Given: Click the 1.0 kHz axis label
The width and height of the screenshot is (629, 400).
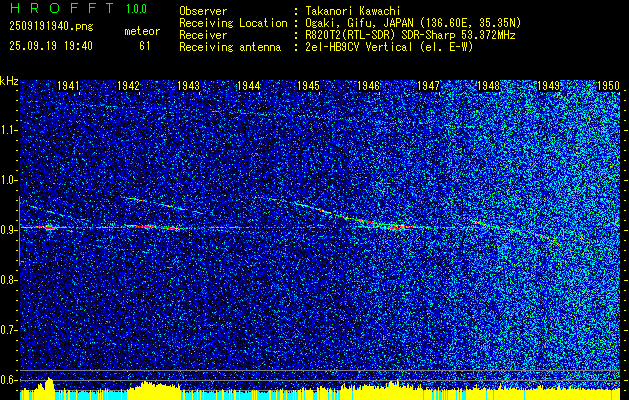Looking at the screenshot, I should tap(8, 180).
